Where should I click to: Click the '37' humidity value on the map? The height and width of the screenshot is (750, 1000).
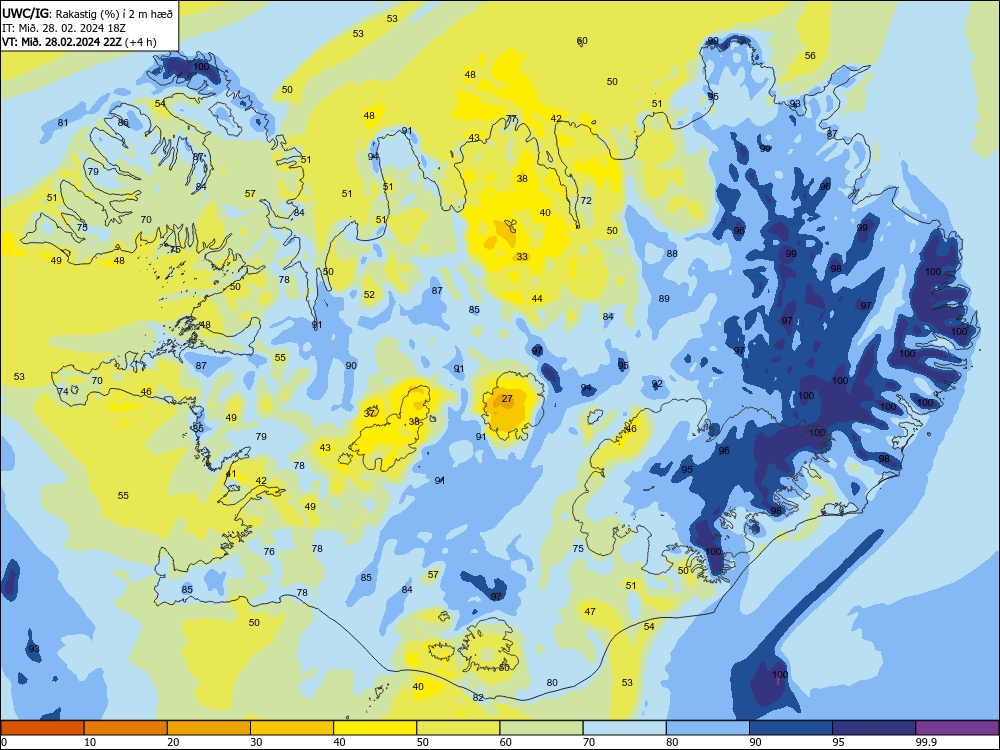click(369, 413)
